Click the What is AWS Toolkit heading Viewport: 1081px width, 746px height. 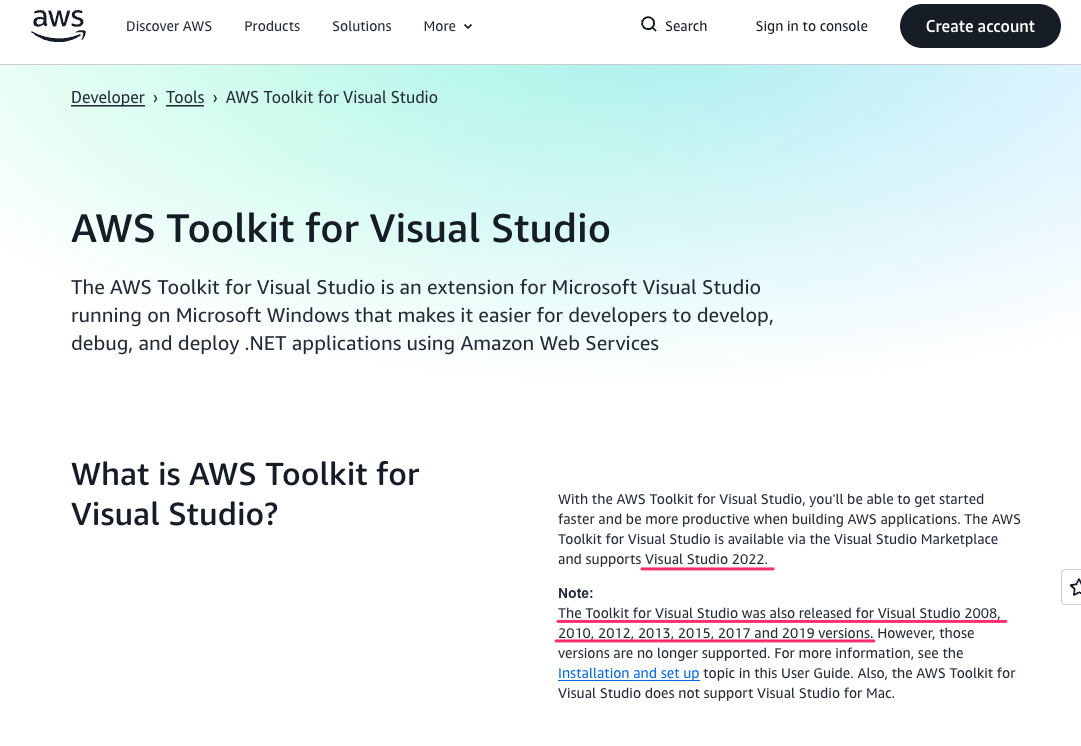click(245, 494)
